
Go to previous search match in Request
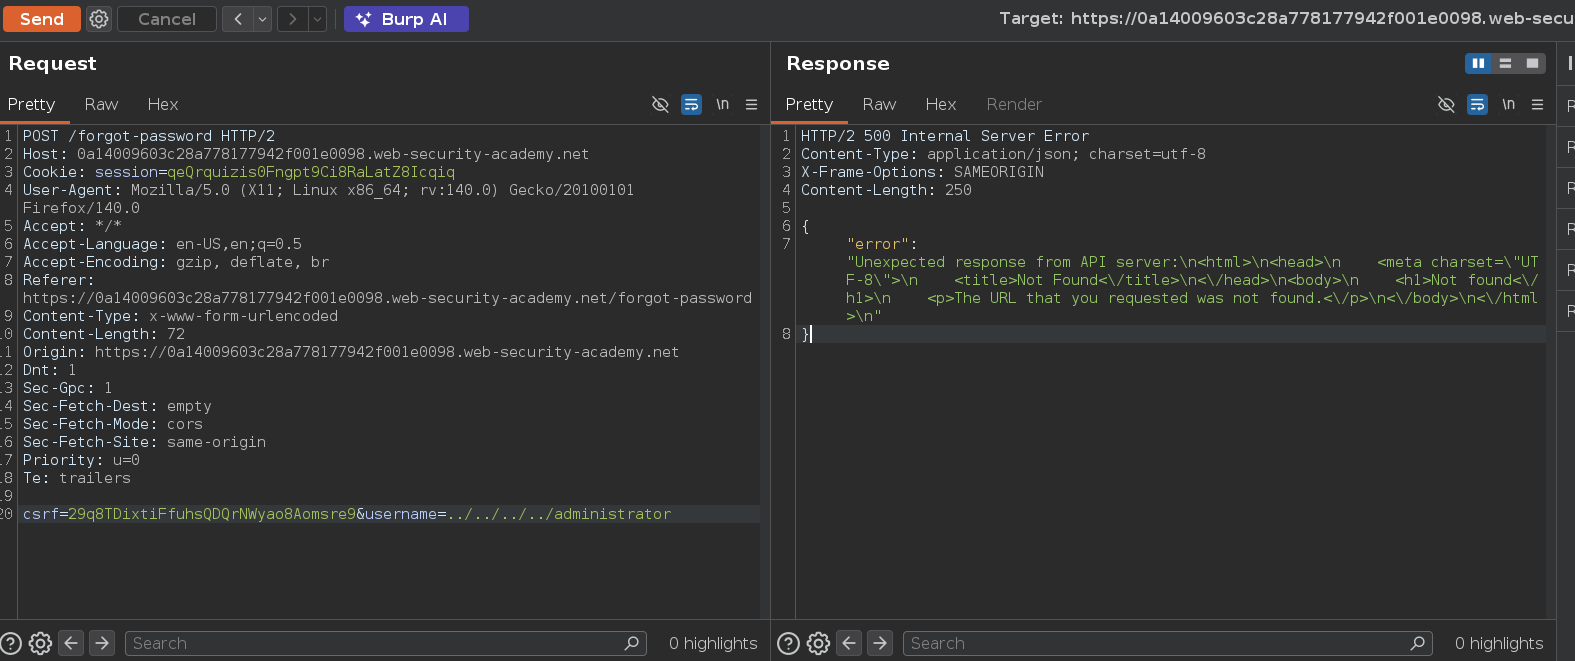tap(71, 643)
